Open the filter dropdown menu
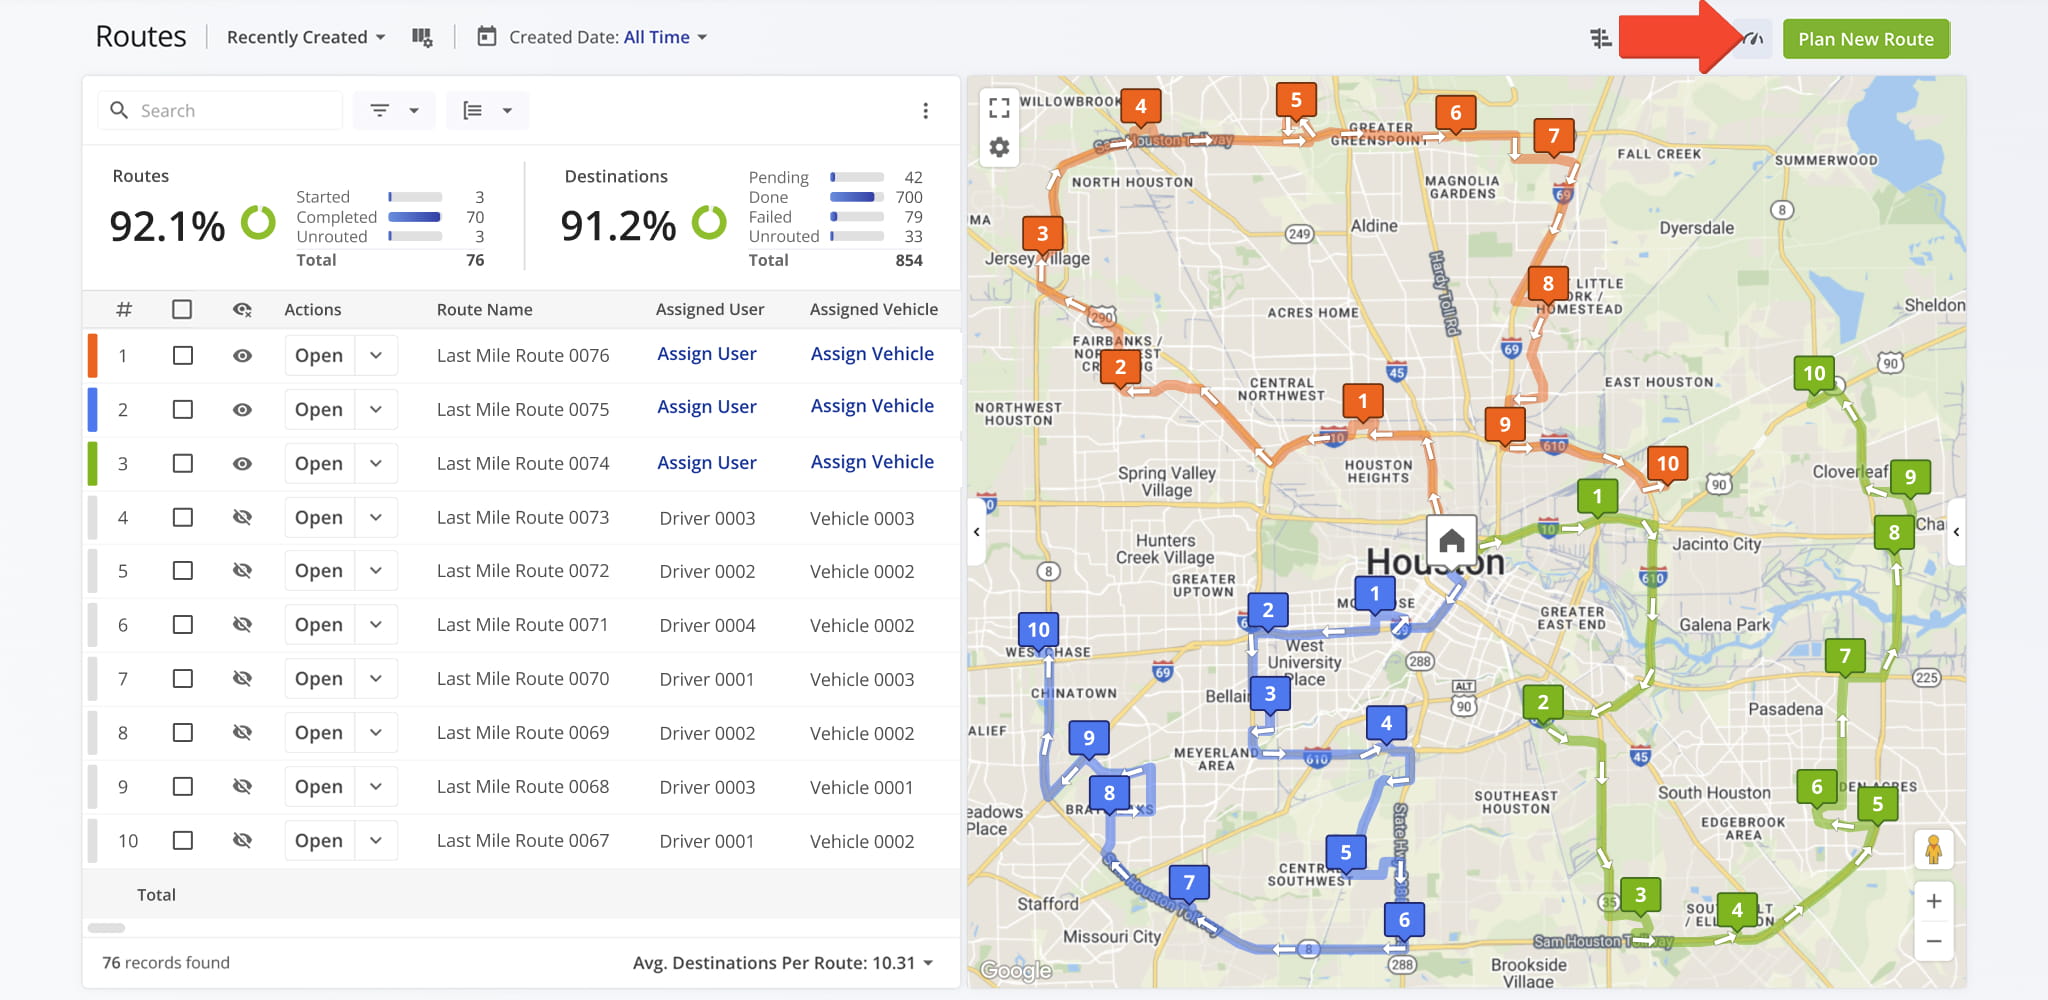Screen dimensions: 2048x1000 pyautogui.click(x=394, y=111)
